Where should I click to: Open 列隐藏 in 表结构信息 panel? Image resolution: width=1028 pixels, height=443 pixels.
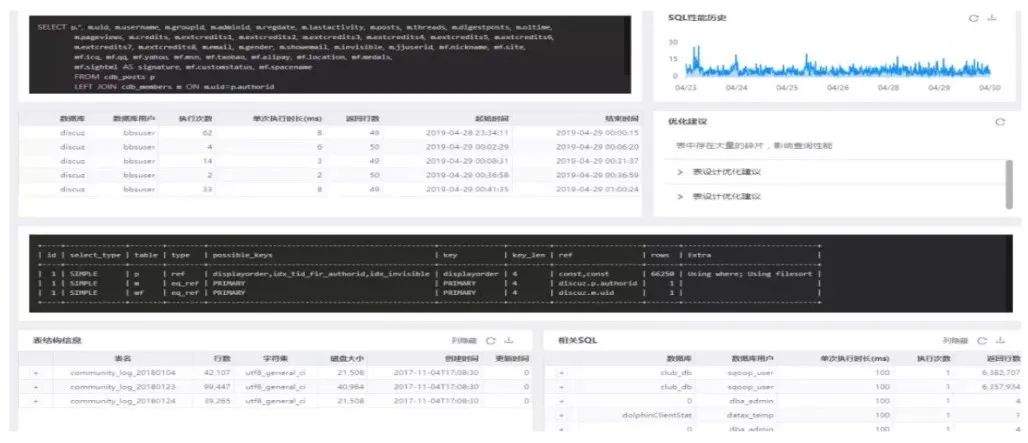464,341
